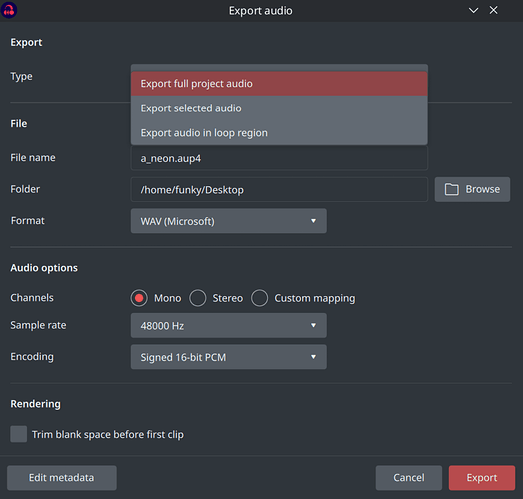Click the red Export button
Viewport: 523px width, 499px height.
click(x=482, y=478)
